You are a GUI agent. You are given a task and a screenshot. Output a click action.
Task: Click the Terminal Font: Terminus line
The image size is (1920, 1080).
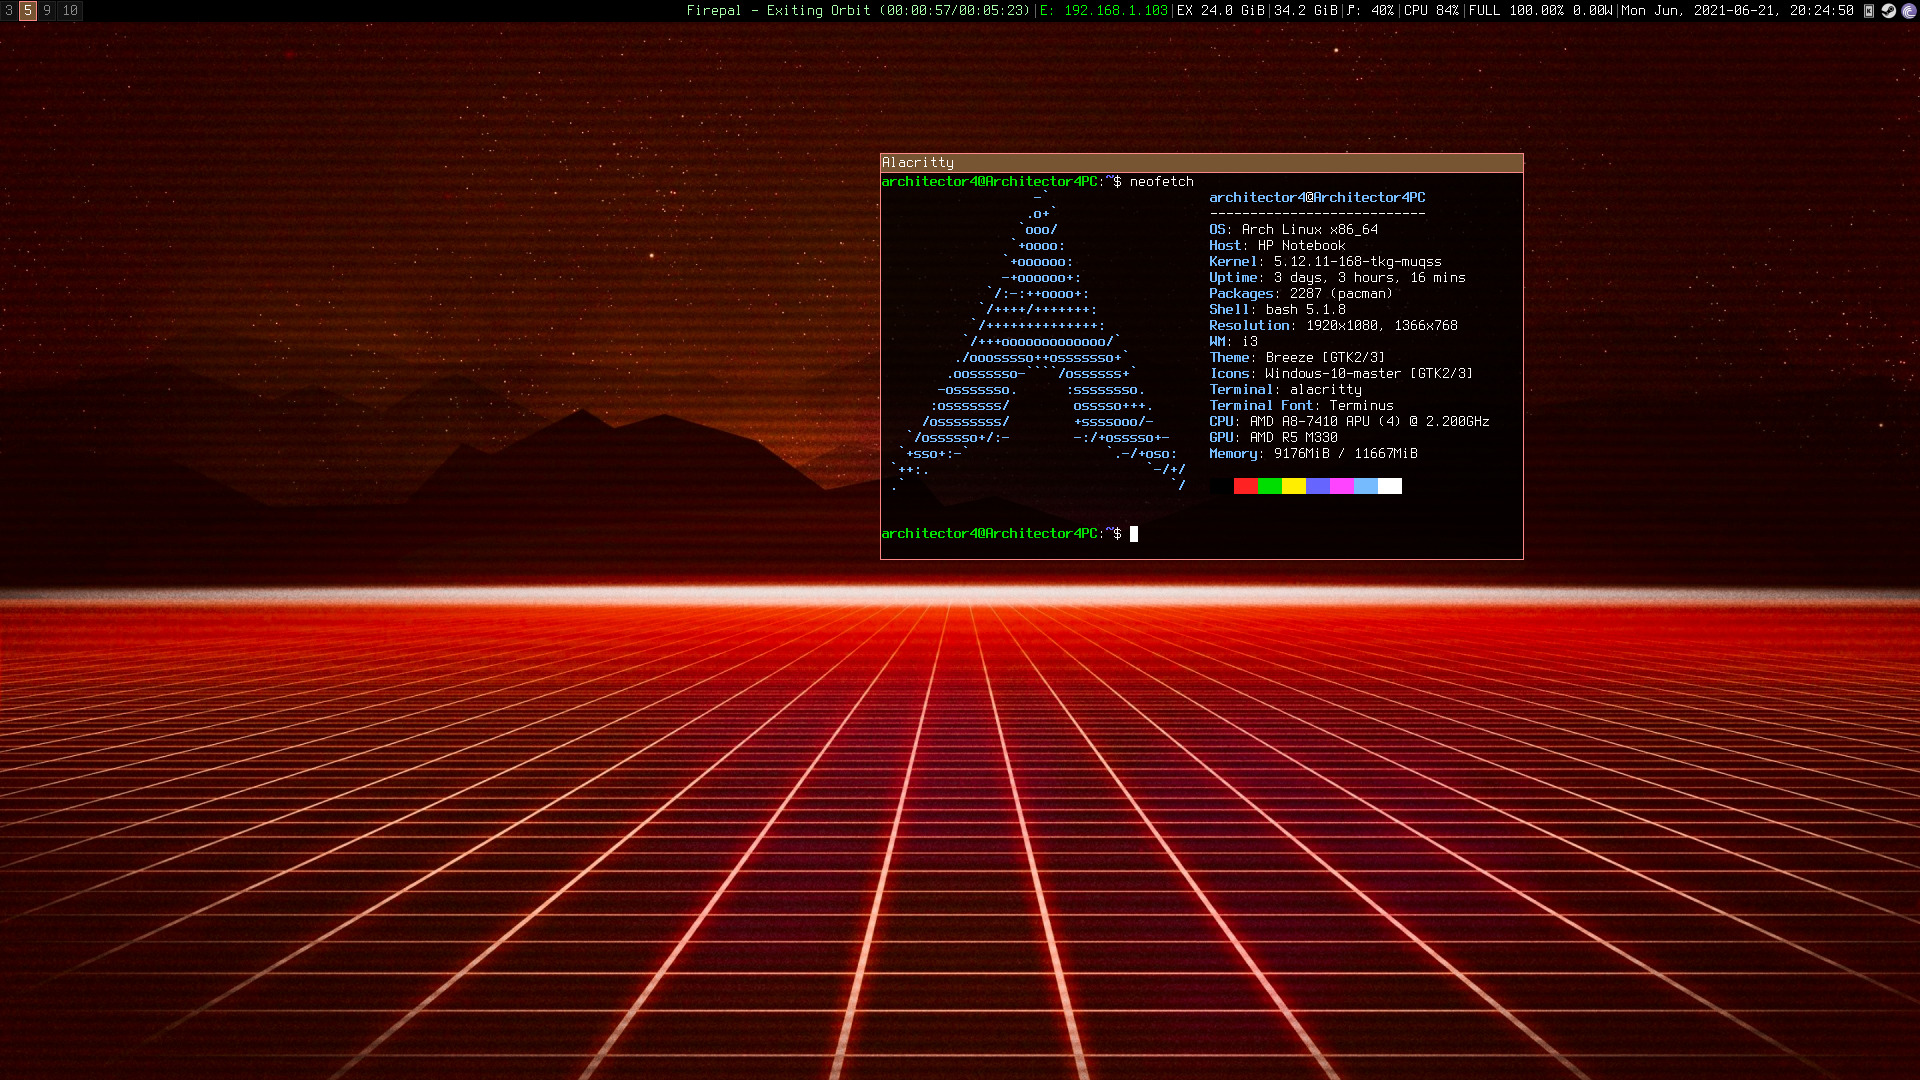1301,406
